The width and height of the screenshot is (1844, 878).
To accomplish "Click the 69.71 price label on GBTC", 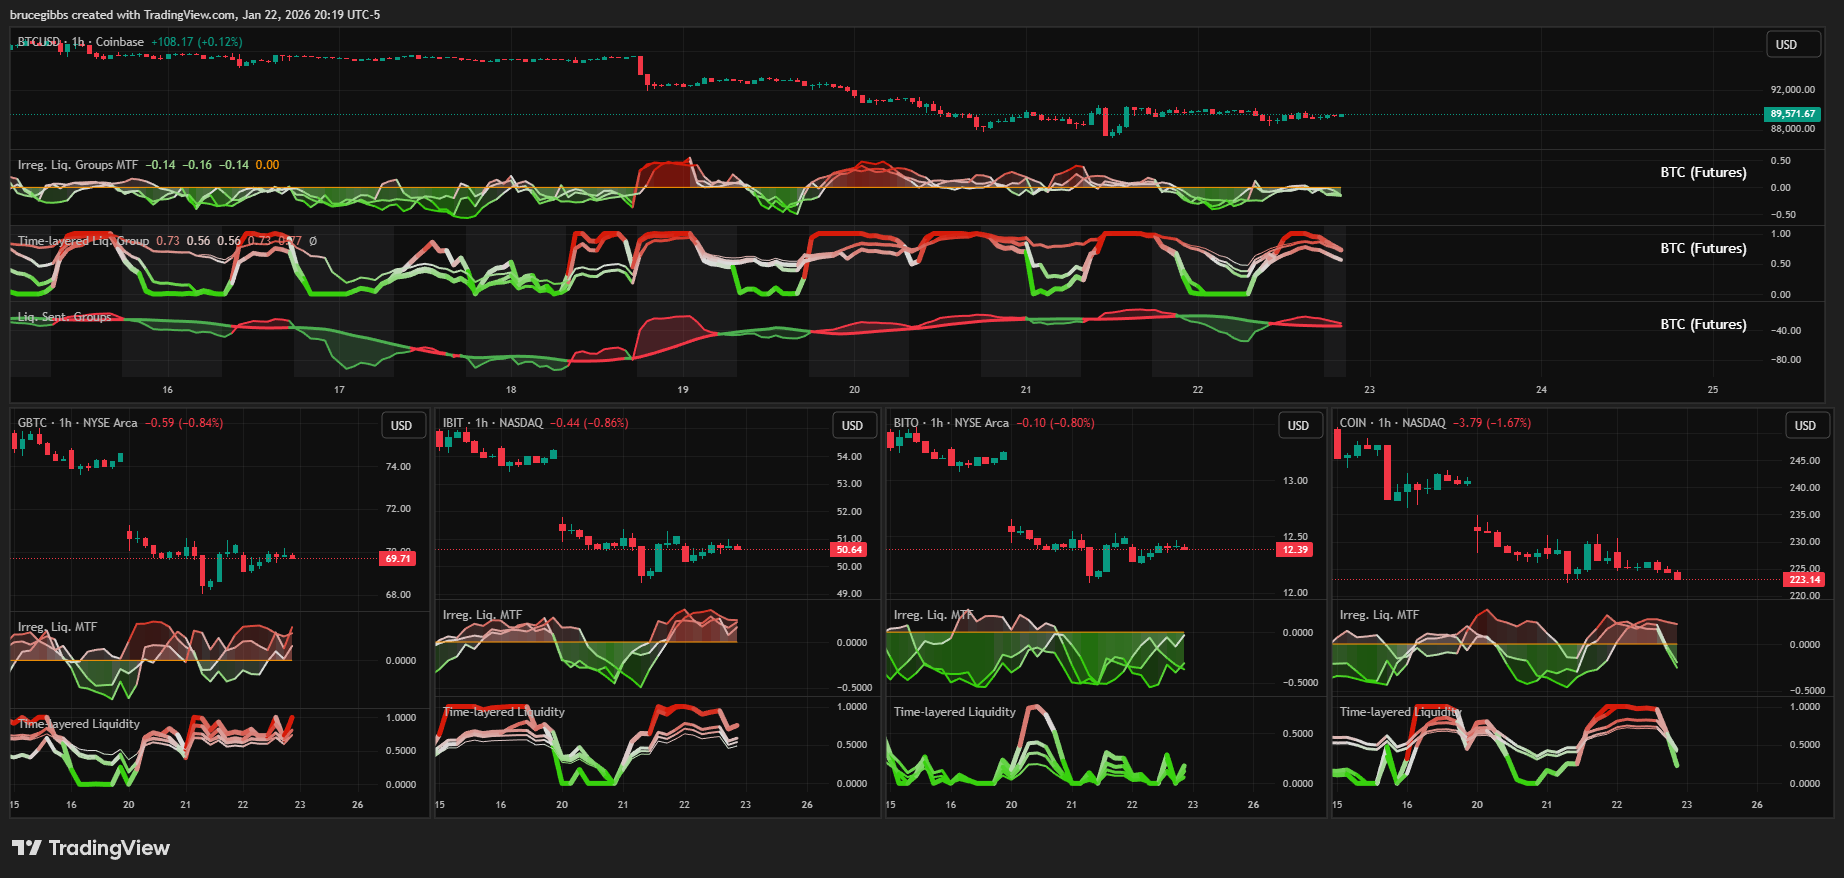I will coord(397,559).
